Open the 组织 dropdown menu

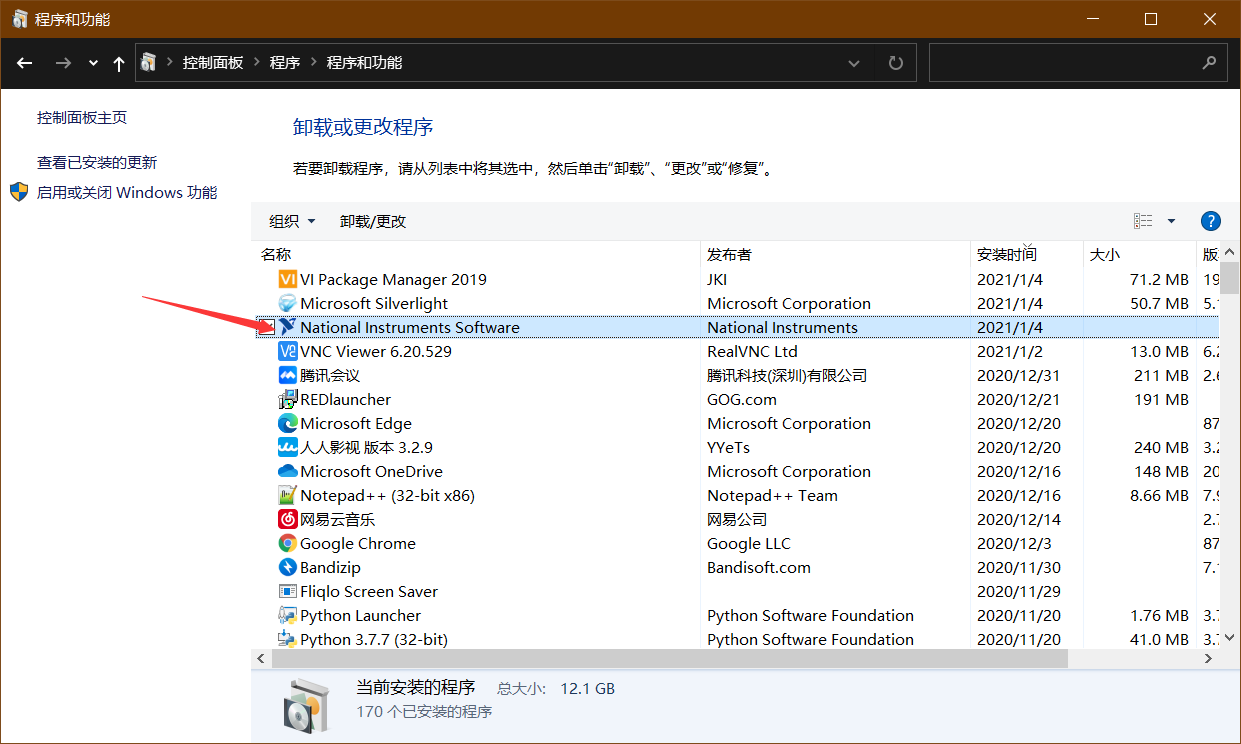coord(292,221)
